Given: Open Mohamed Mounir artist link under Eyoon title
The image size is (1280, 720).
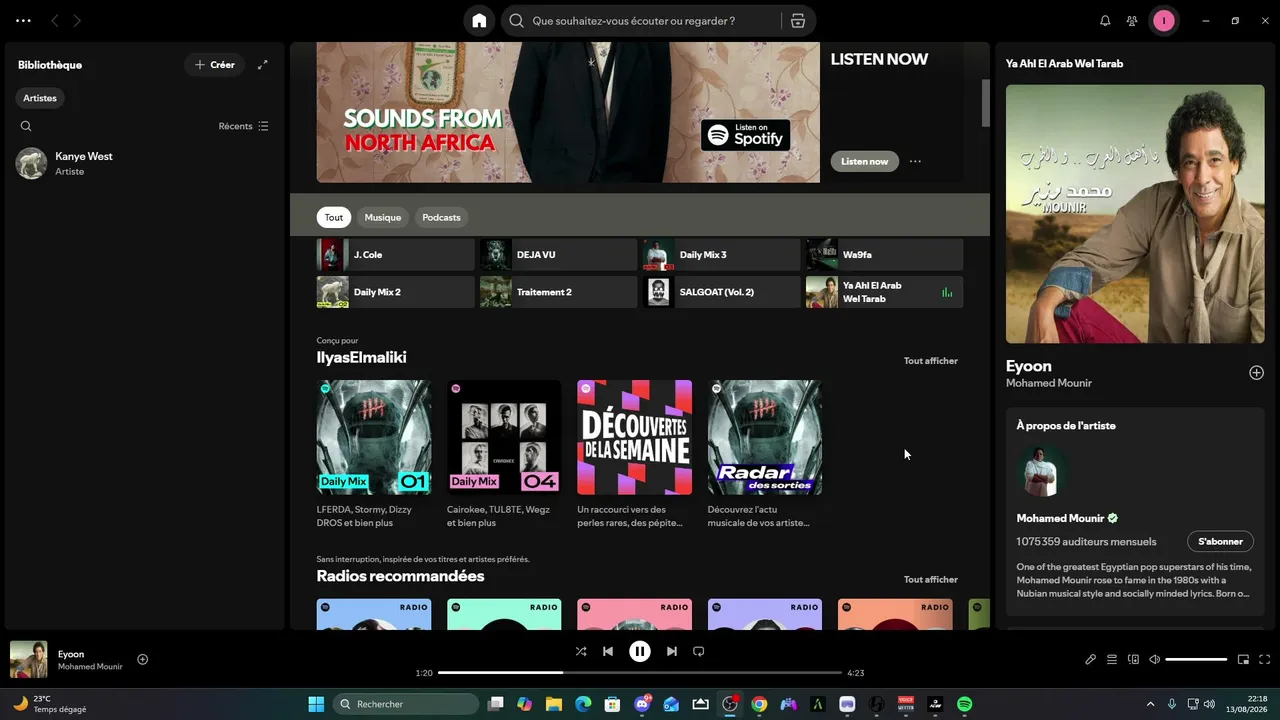Looking at the screenshot, I should pos(1049,383).
